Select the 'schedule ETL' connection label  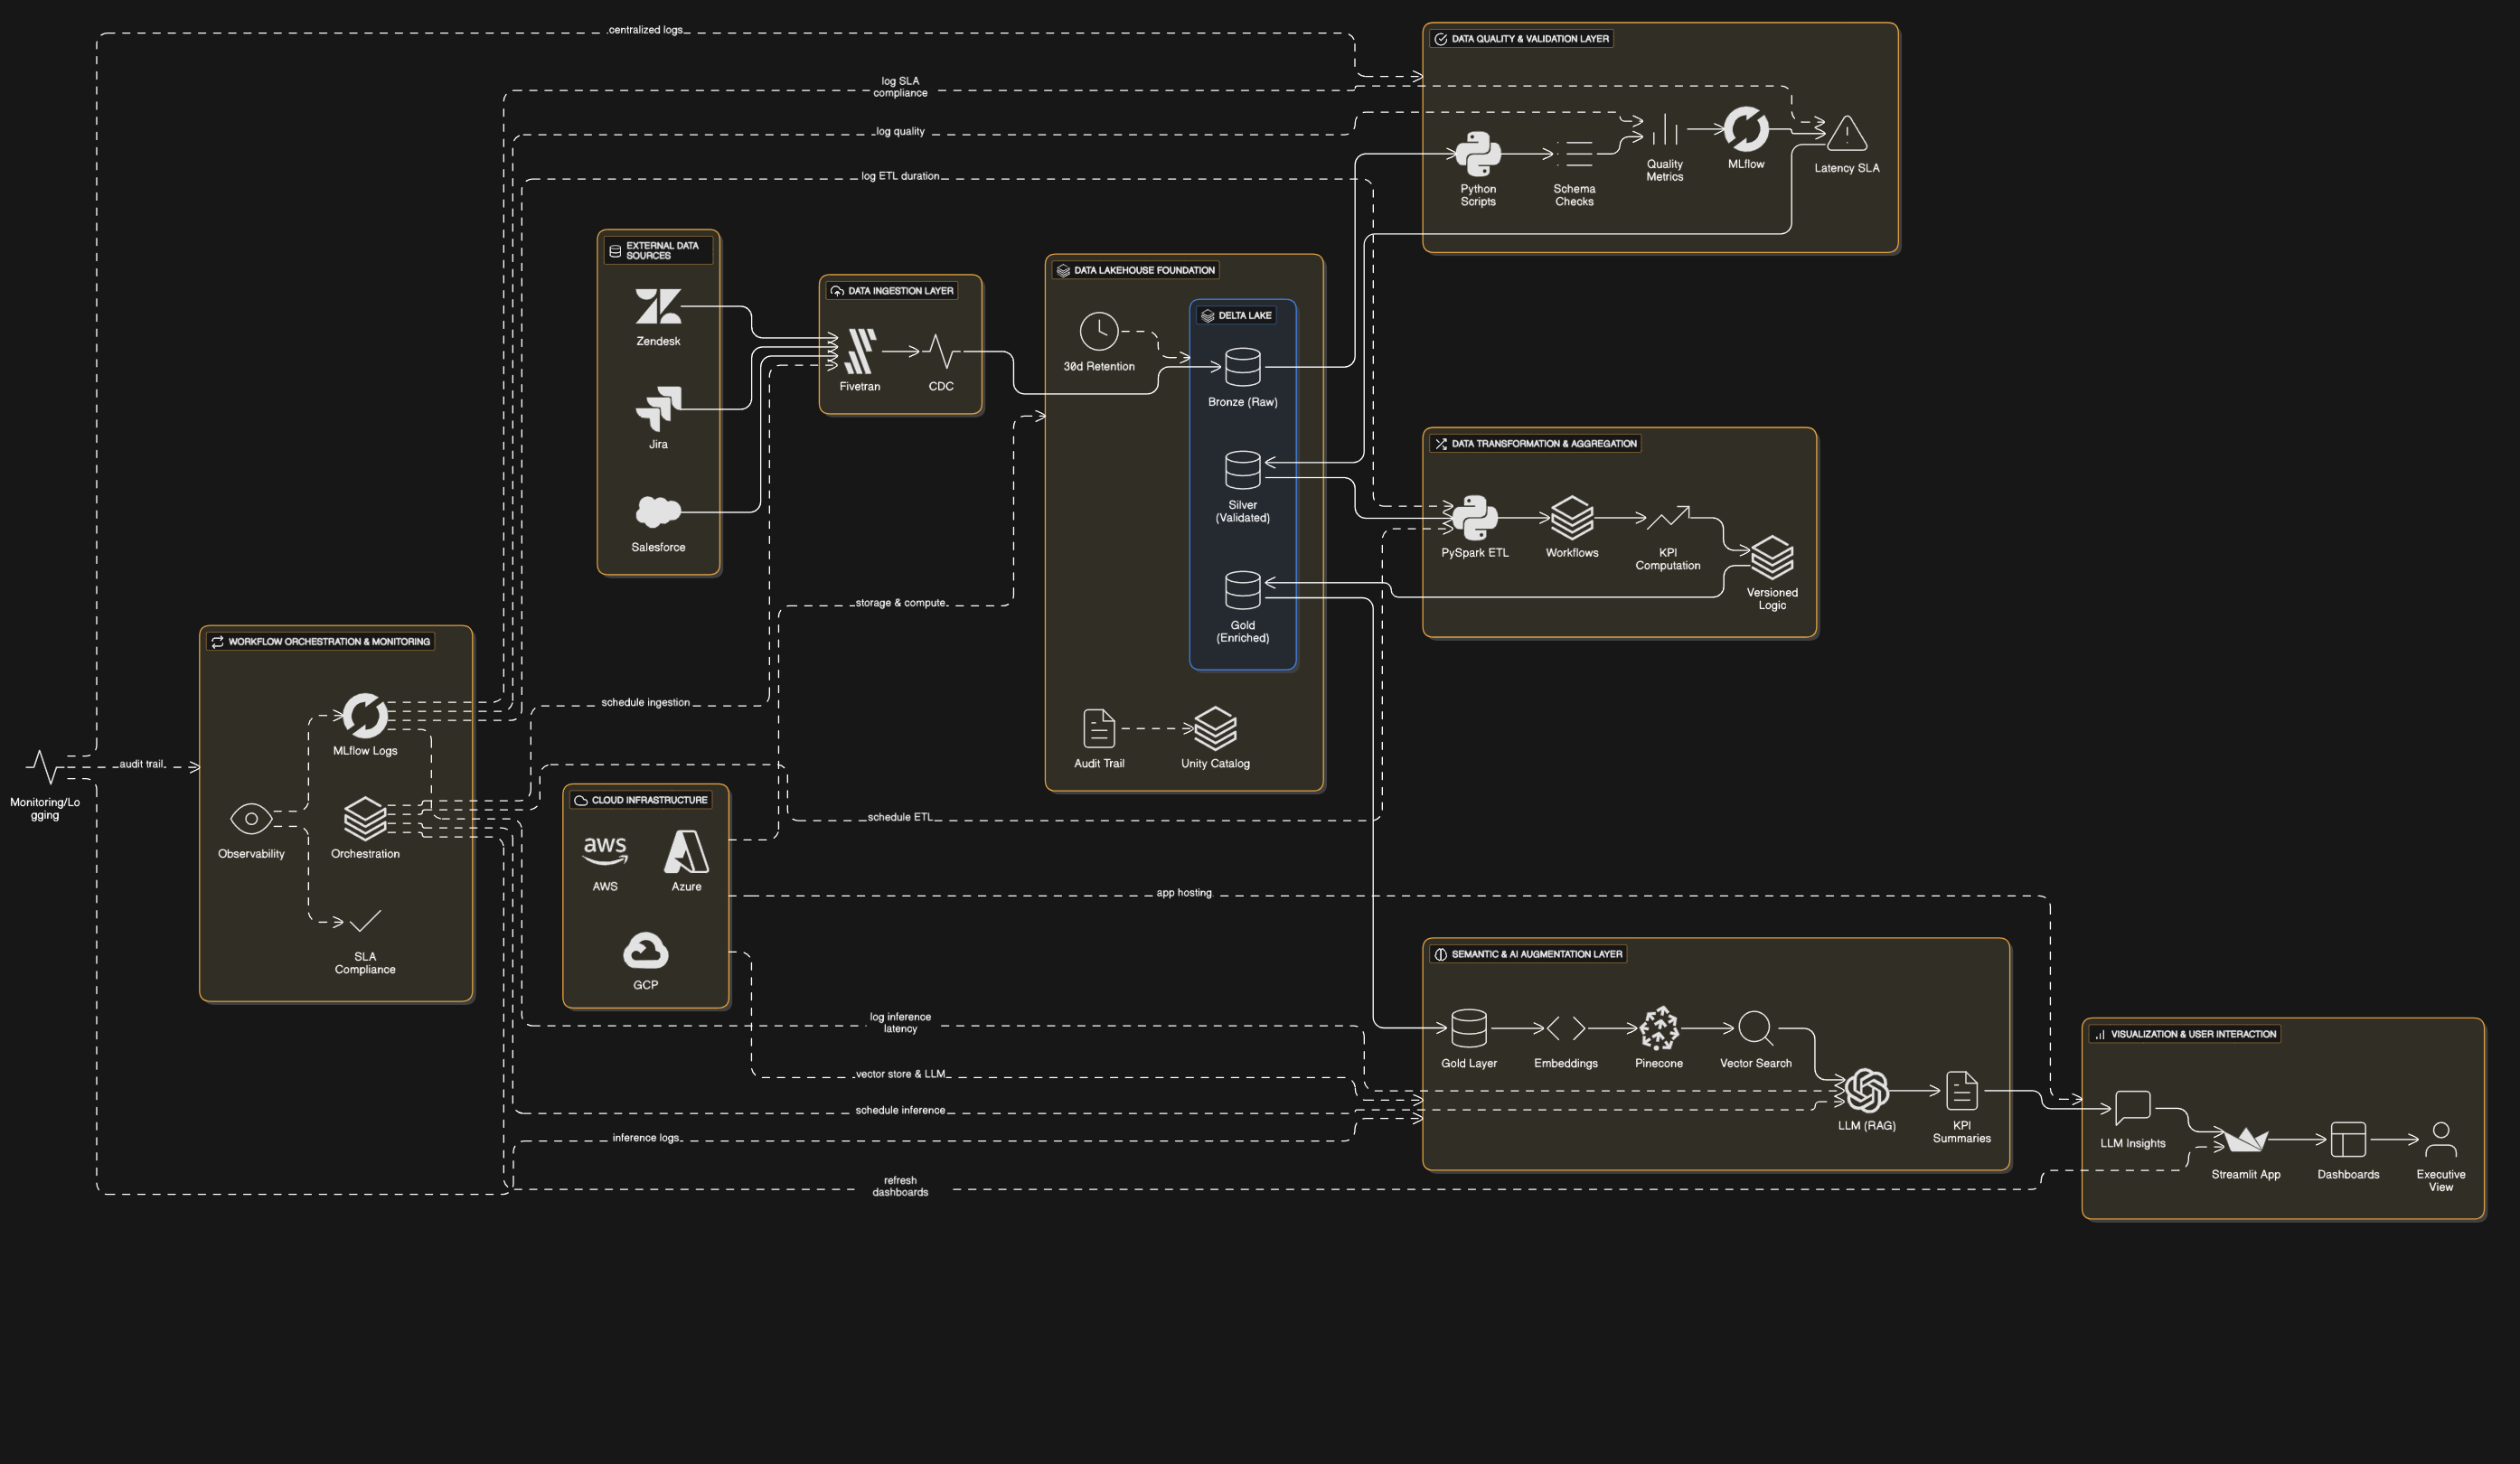(899, 817)
